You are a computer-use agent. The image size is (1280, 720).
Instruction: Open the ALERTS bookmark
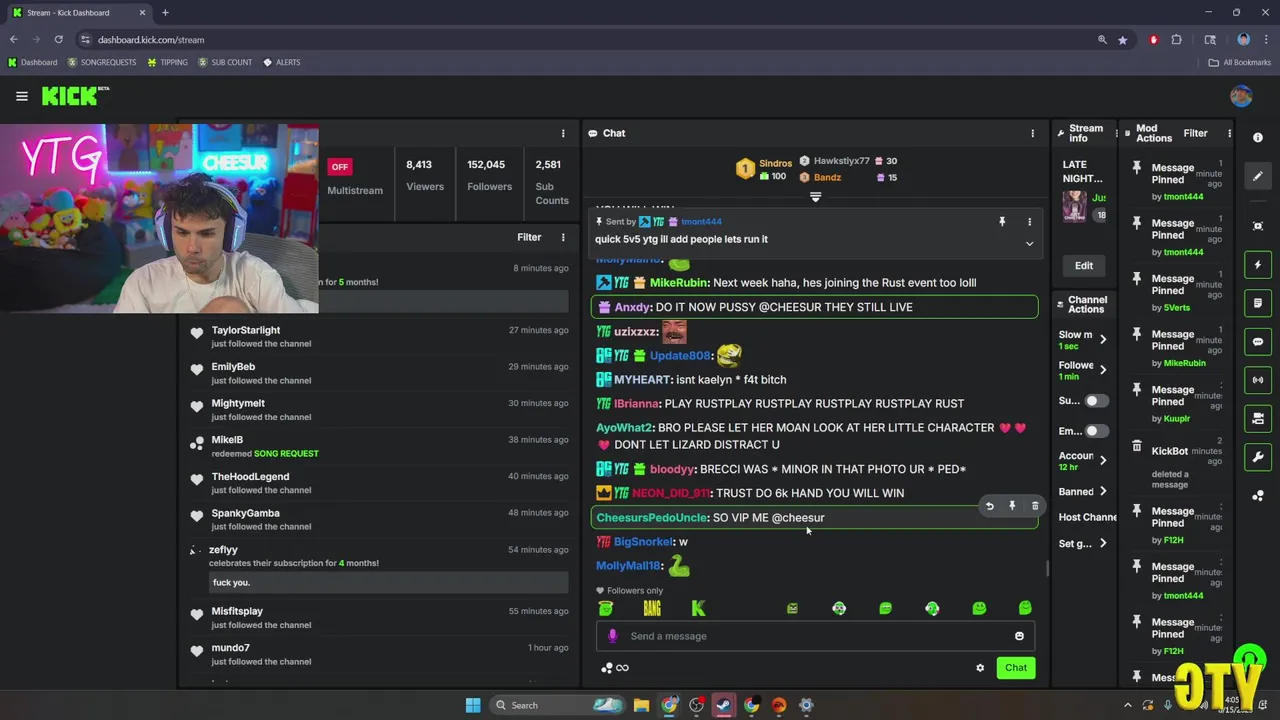(x=281, y=62)
